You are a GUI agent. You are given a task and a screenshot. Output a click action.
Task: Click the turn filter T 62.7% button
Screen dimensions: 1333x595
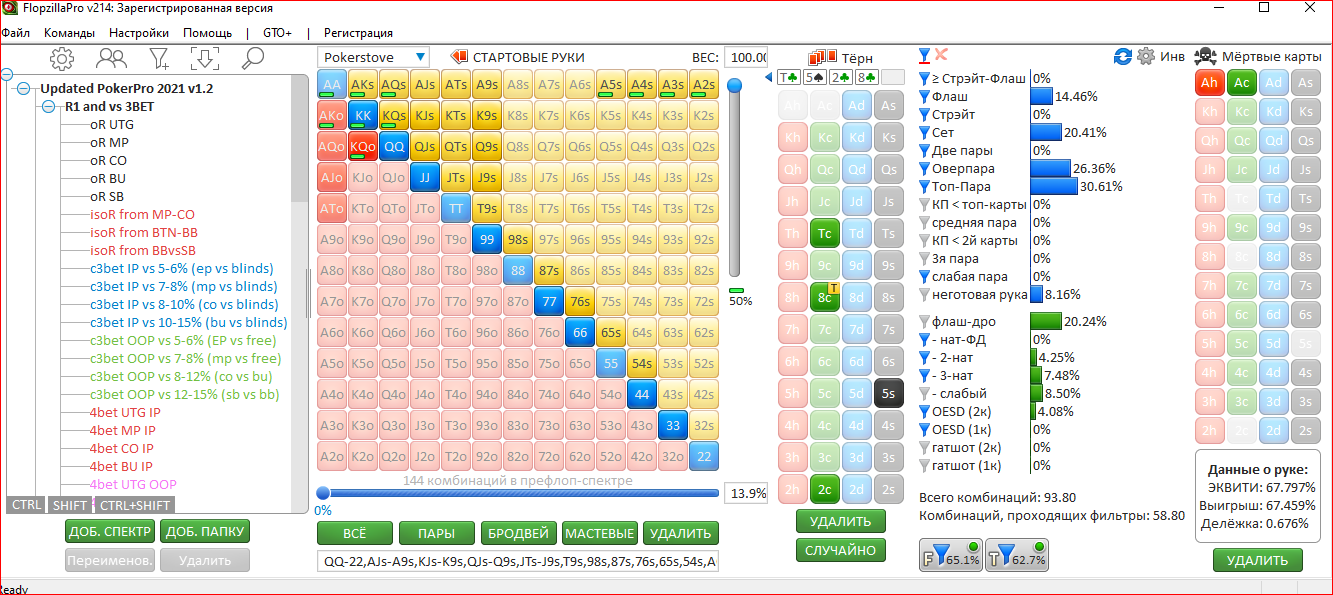(1017, 555)
